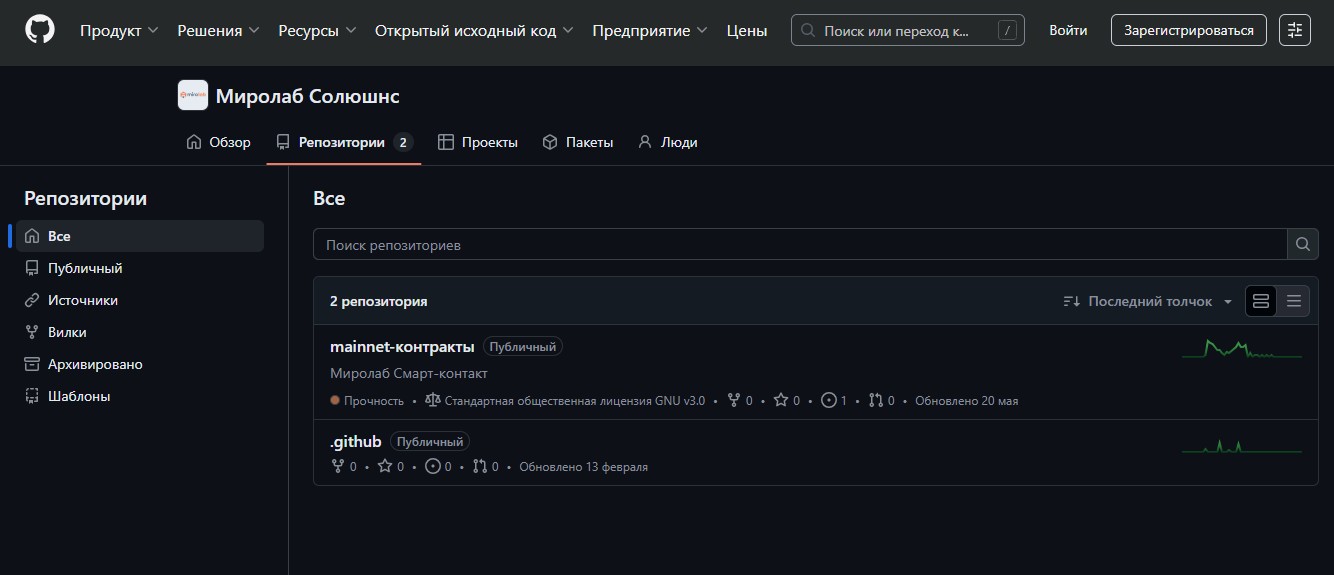Expand the Предприятие menu
The height and width of the screenshot is (575, 1334).
click(650, 30)
